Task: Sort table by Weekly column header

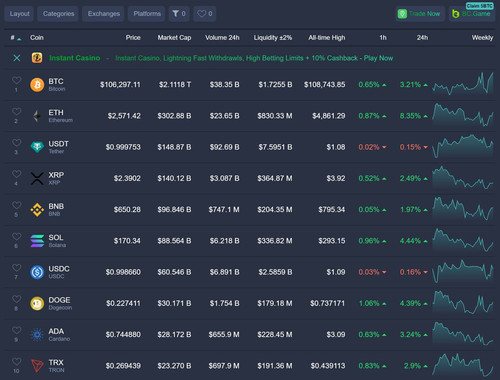Action: click(x=482, y=38)
